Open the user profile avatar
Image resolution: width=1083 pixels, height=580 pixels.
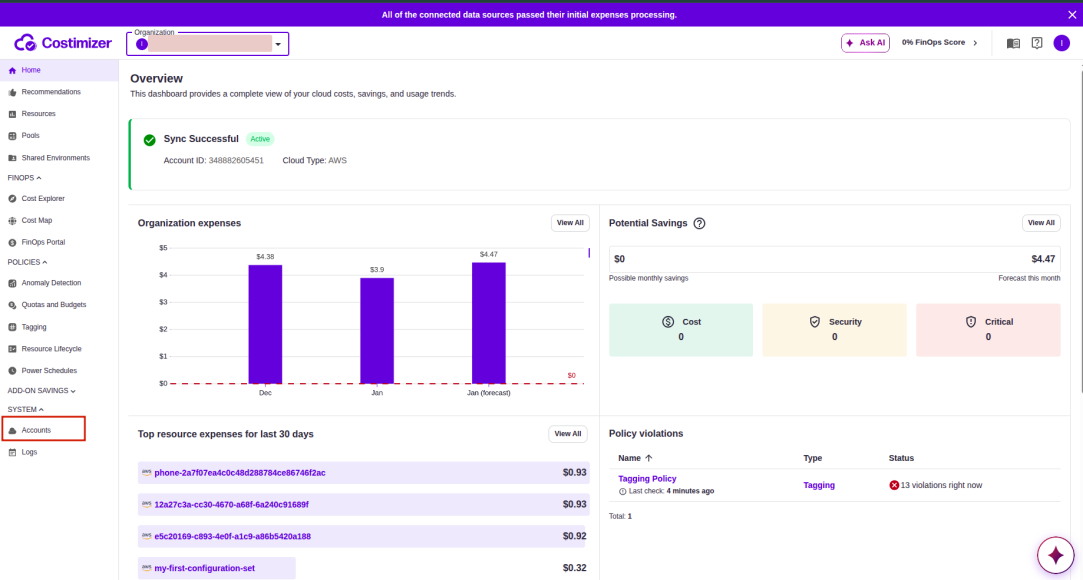pyautogui.click(x=1062, y=43)
